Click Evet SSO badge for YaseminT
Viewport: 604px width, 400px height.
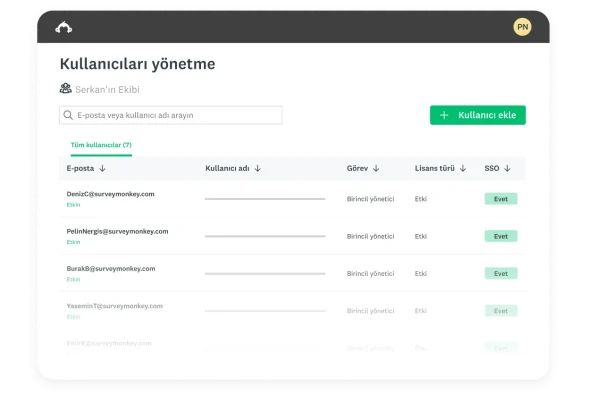[x=501, y=311]
